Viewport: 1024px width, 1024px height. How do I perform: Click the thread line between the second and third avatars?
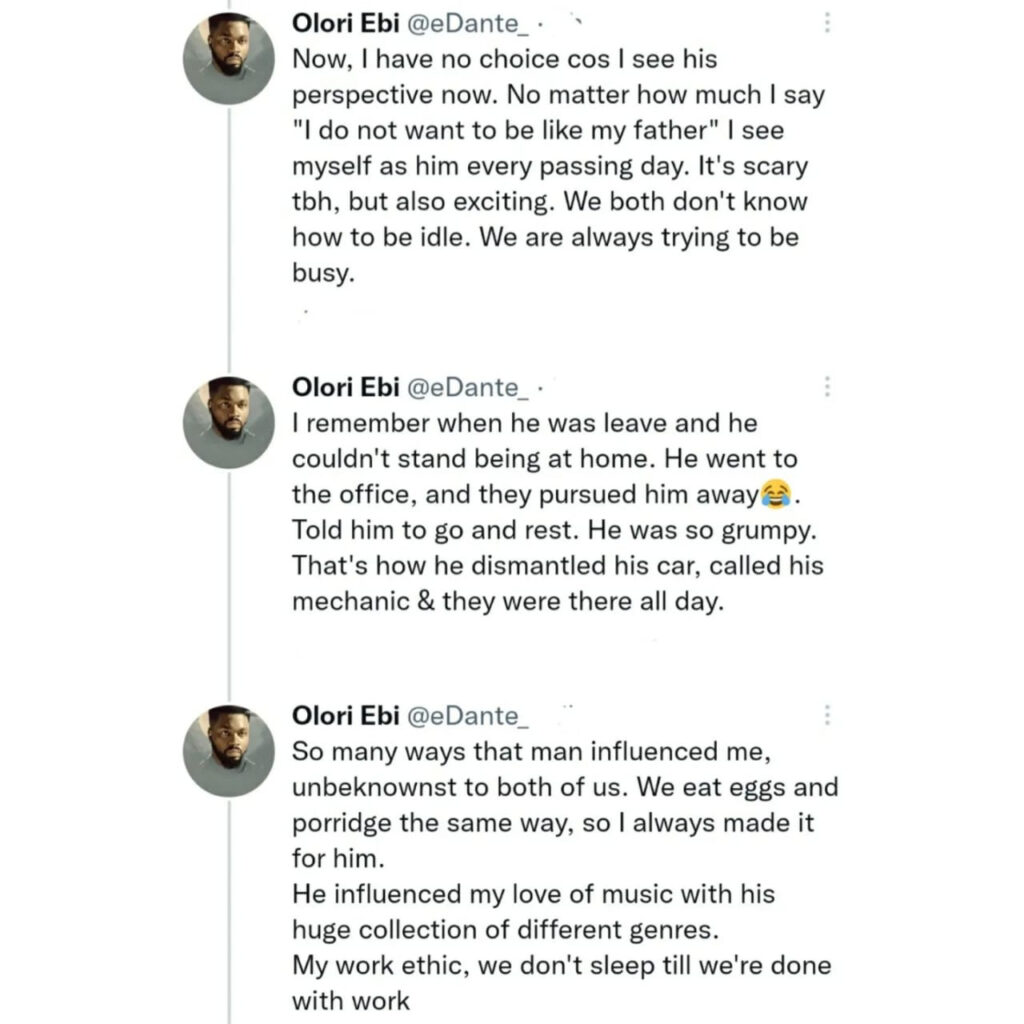[229, 586]
